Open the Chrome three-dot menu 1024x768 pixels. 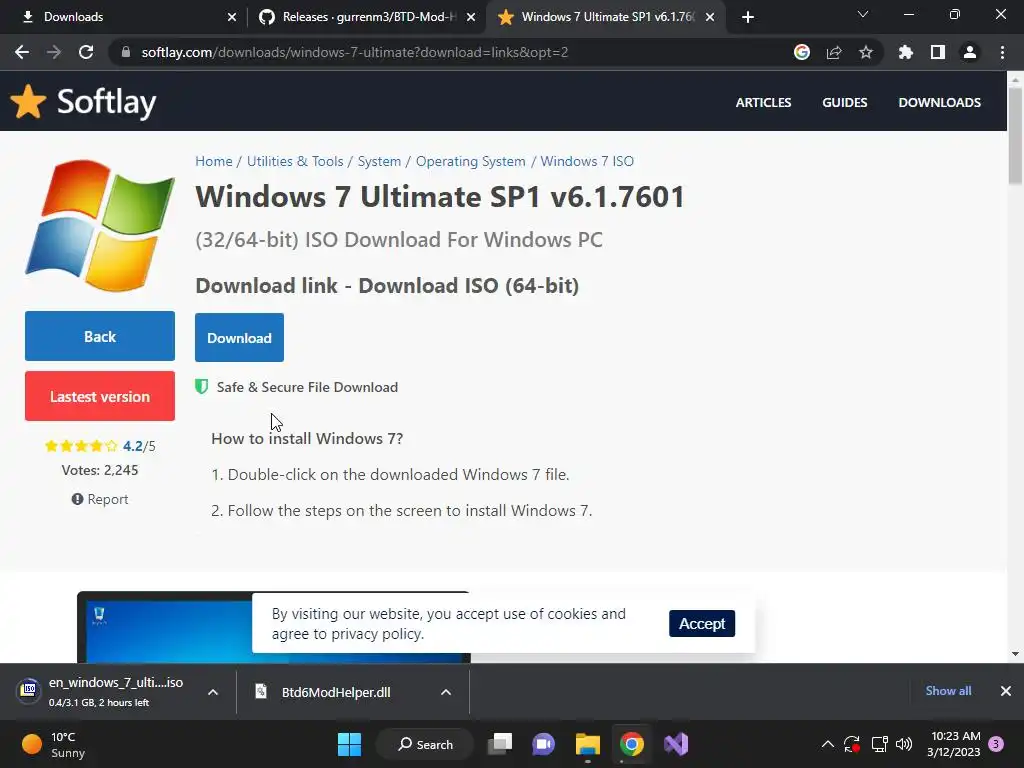tap(1002, 52)
